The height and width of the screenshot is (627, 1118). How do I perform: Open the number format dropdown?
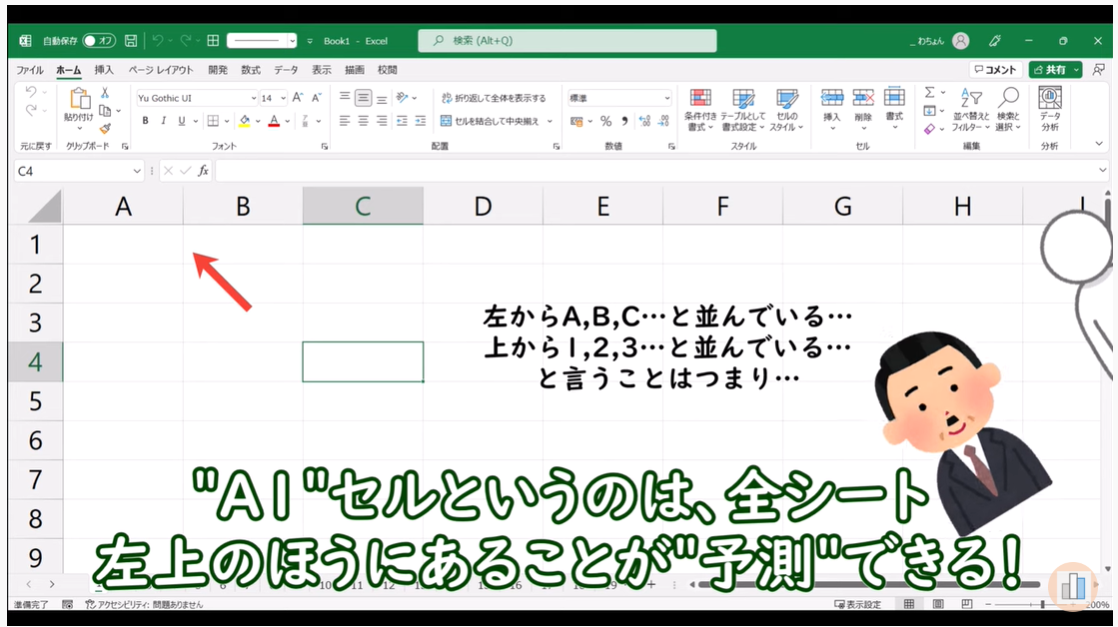tap(667, 98)
